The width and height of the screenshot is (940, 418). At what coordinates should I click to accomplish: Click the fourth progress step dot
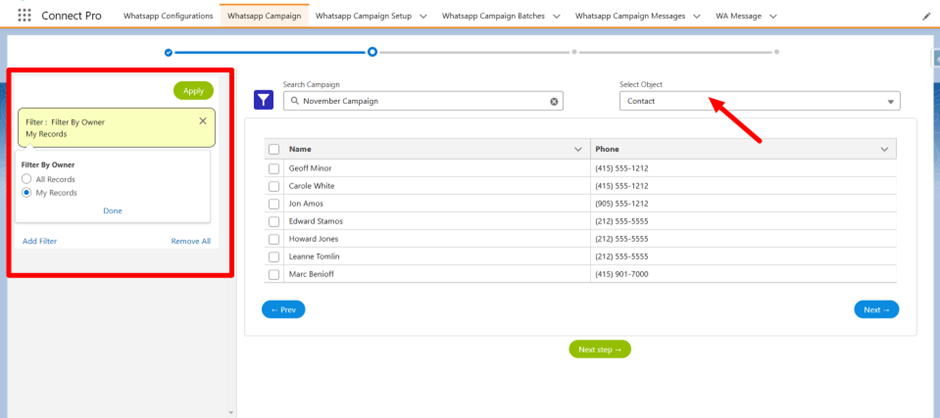tap(776, 52)
